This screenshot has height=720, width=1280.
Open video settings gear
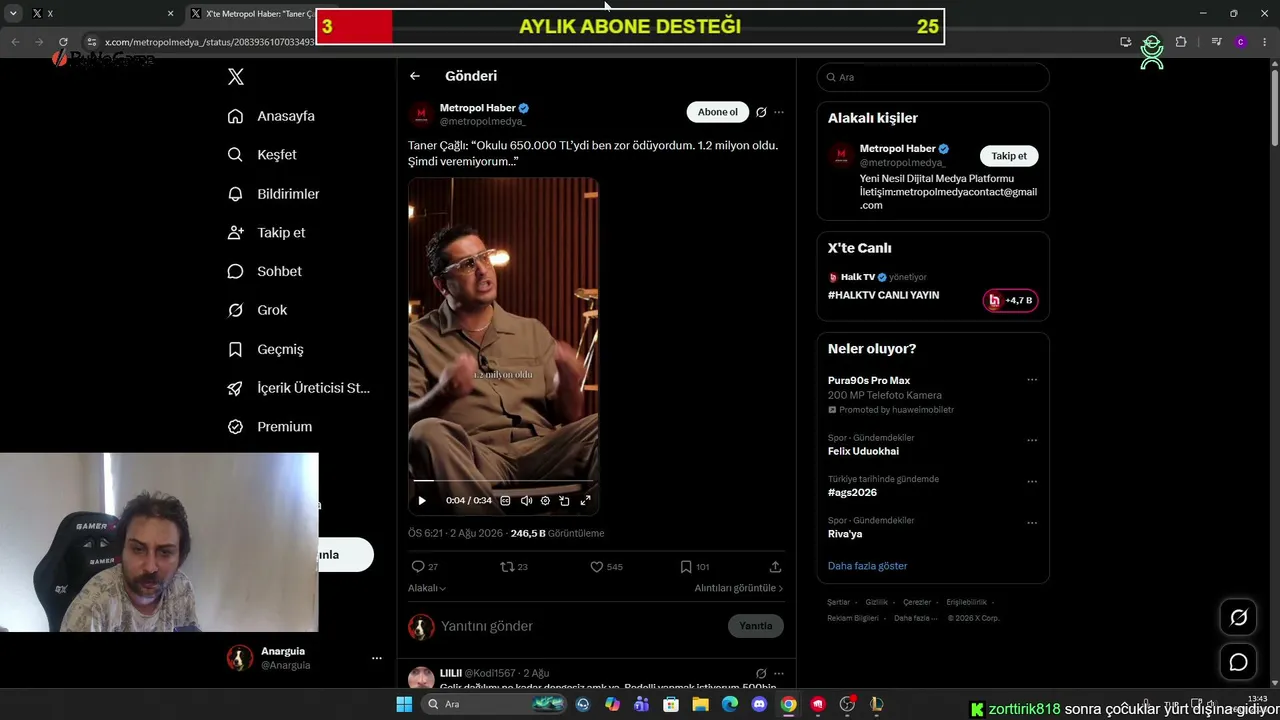[x=545, y=501]
